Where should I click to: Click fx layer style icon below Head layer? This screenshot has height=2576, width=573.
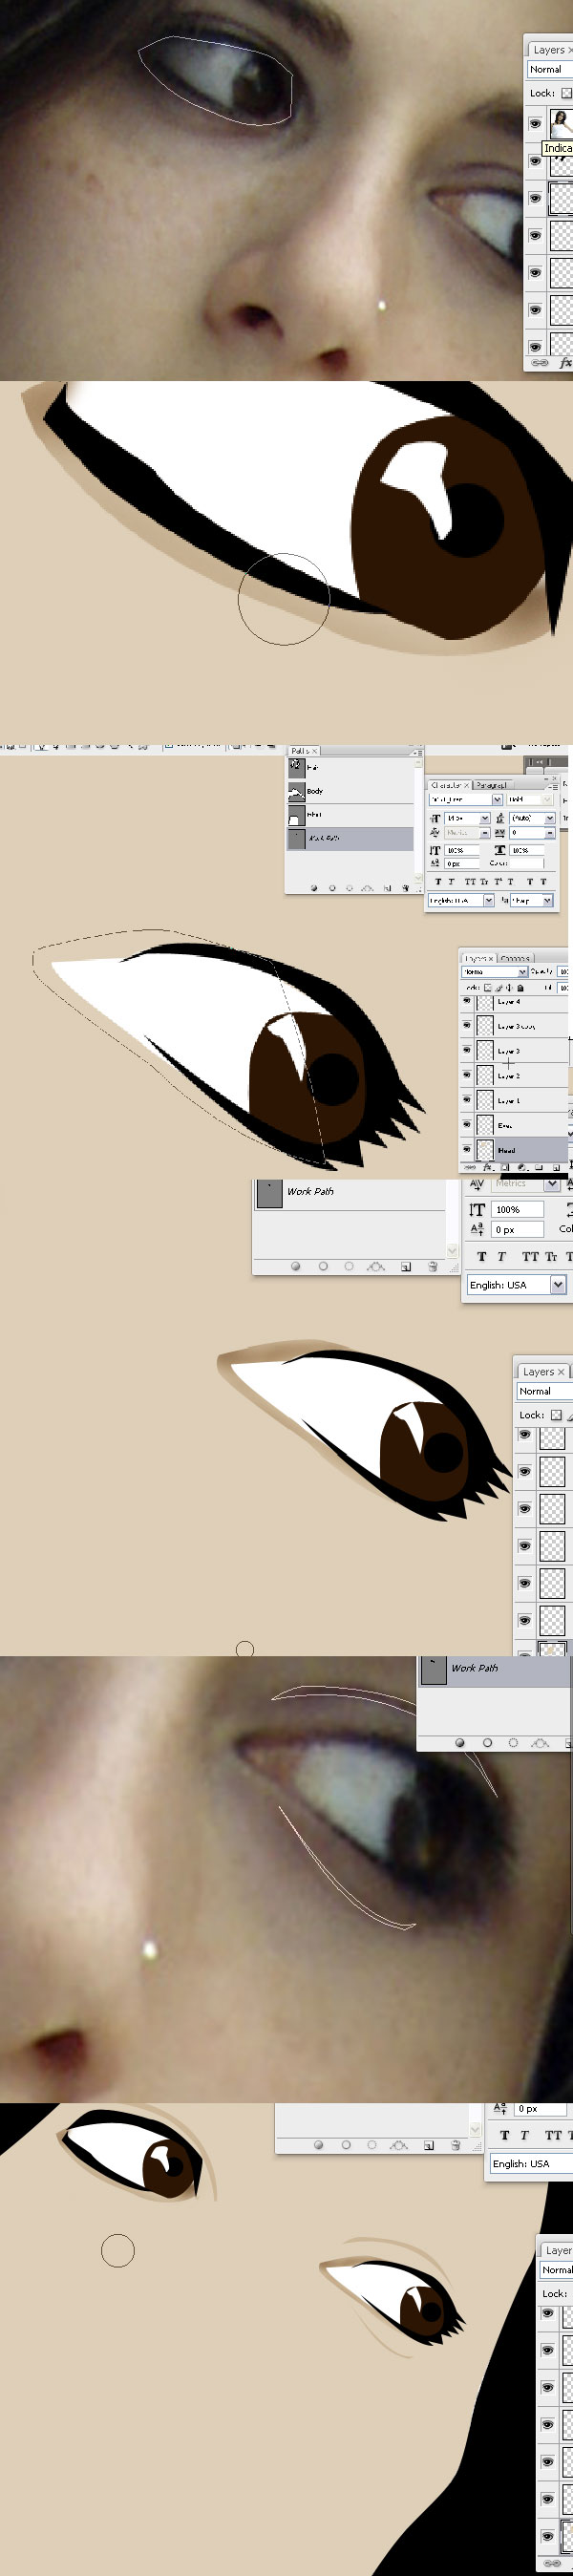[x=487, y=1167]
